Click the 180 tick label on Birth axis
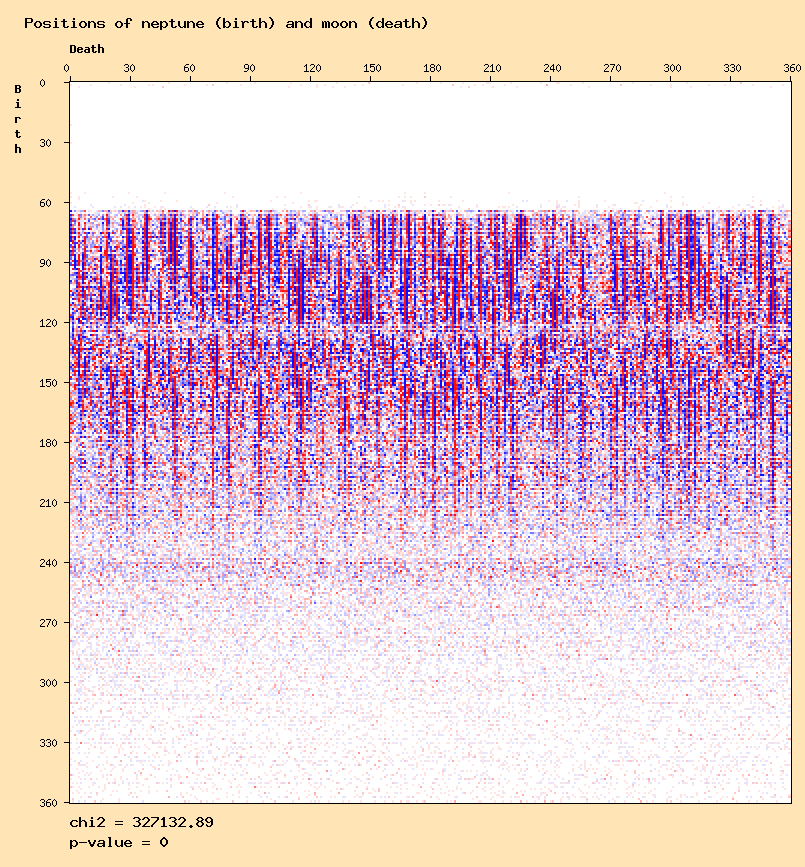Viewport: 805px width, 867px height. point(43,443)
